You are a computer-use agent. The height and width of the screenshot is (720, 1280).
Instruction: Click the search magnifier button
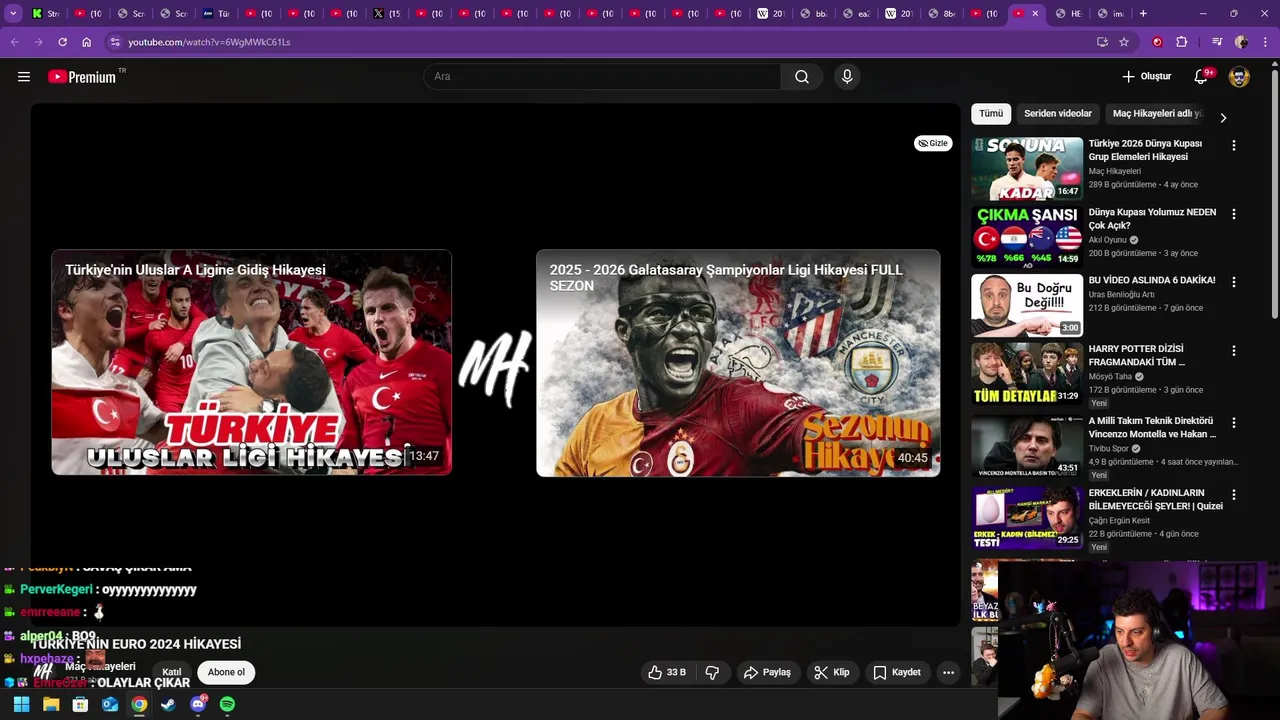(802, 77)
